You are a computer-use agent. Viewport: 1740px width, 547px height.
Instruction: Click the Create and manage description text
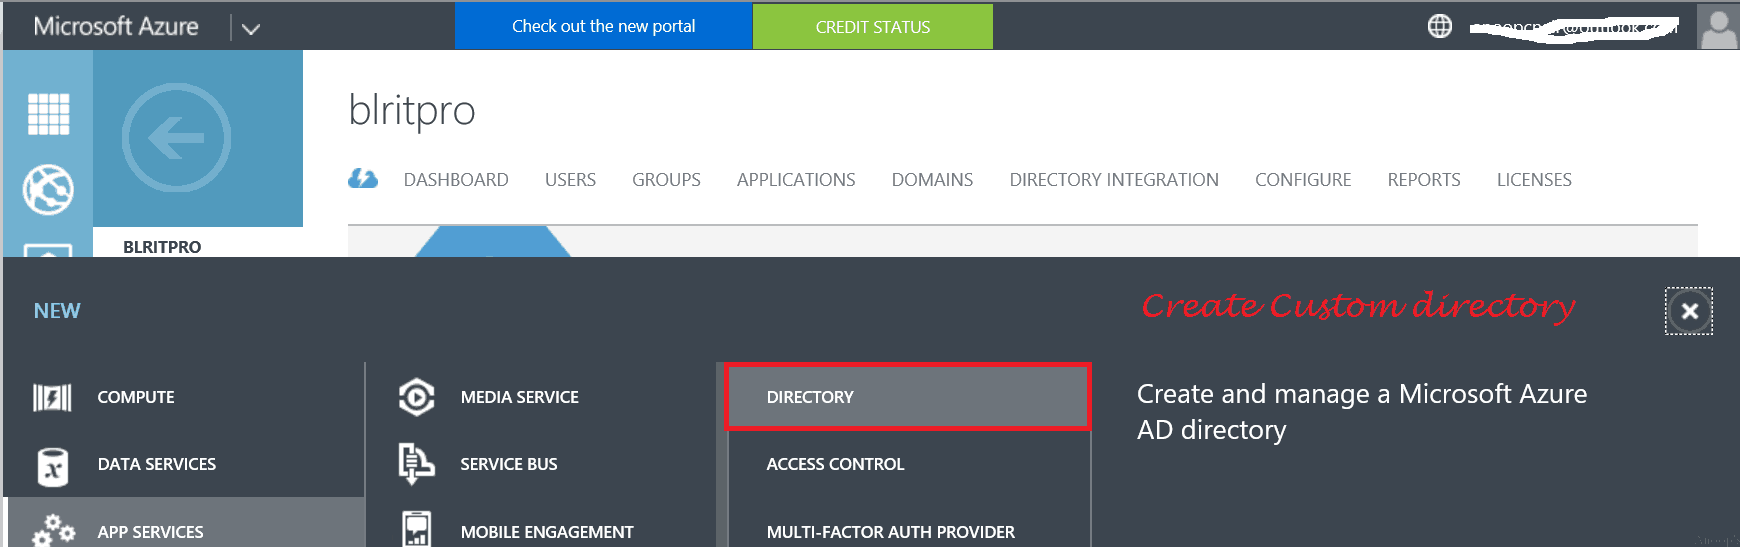pos(1362,412)
